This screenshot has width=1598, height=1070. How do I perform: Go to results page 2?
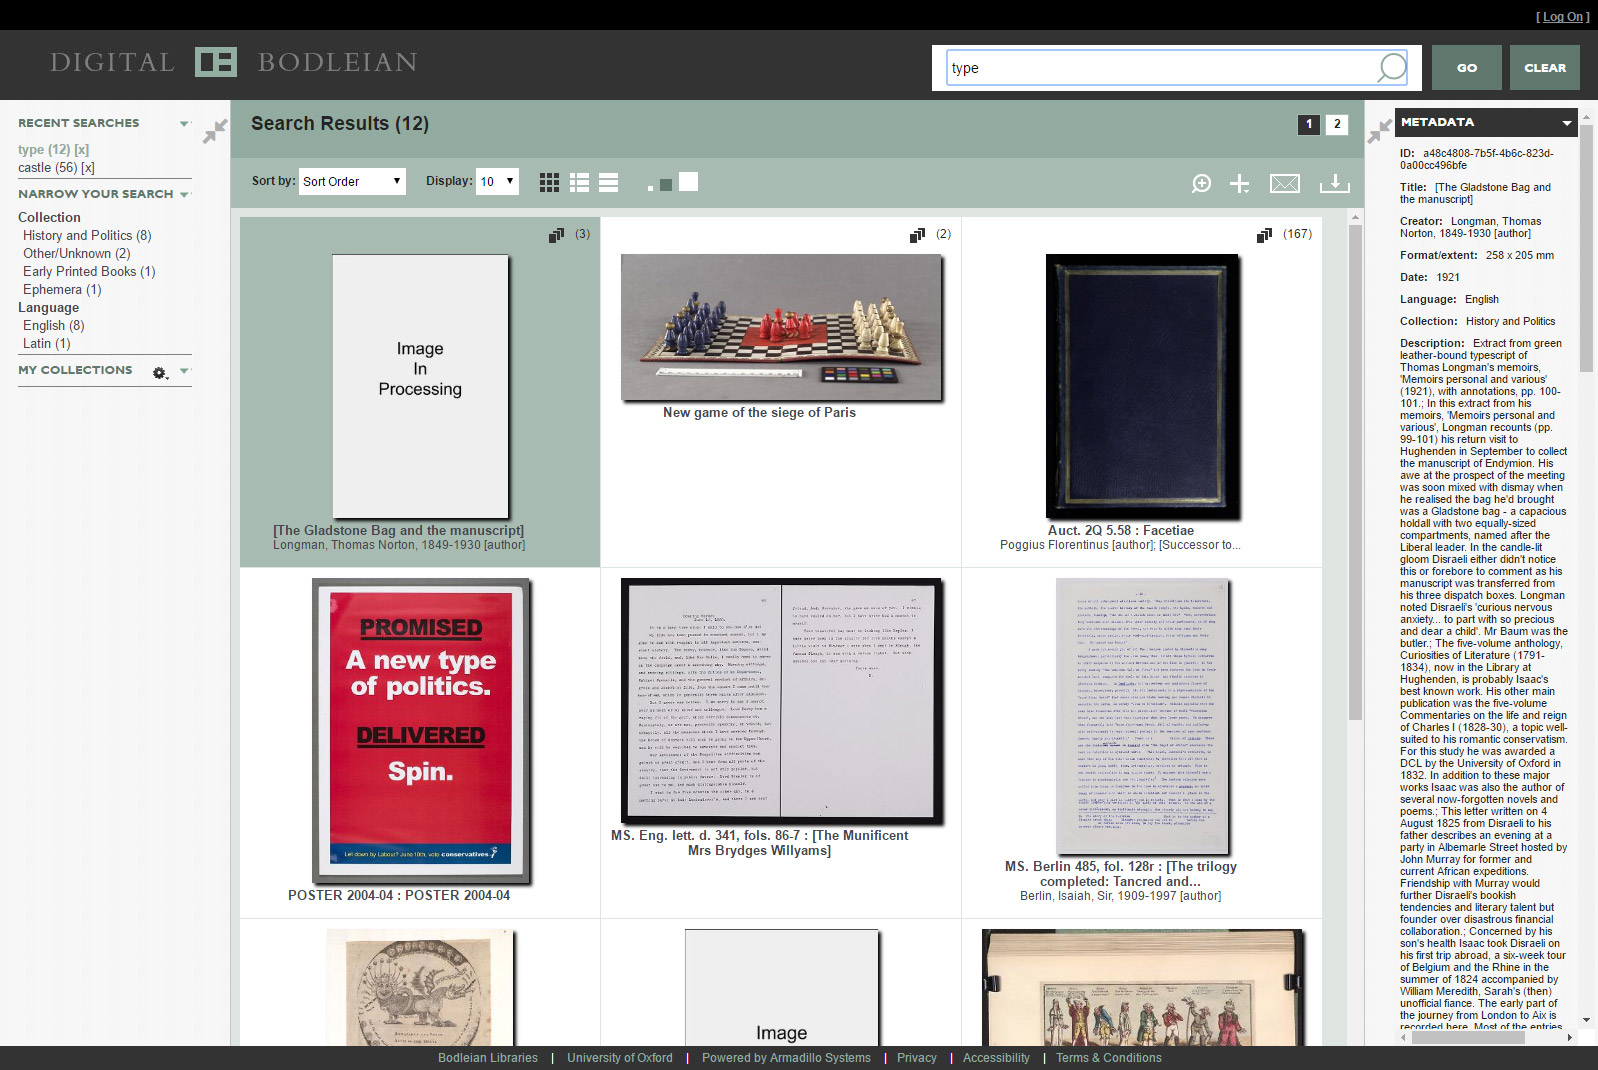point(1337,124)
